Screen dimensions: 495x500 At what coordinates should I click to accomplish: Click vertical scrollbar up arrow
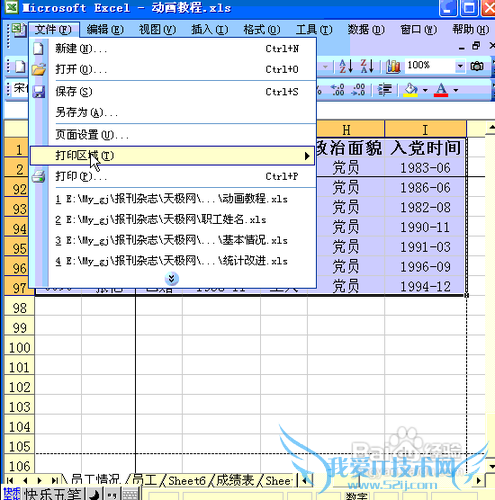(491, 127)
